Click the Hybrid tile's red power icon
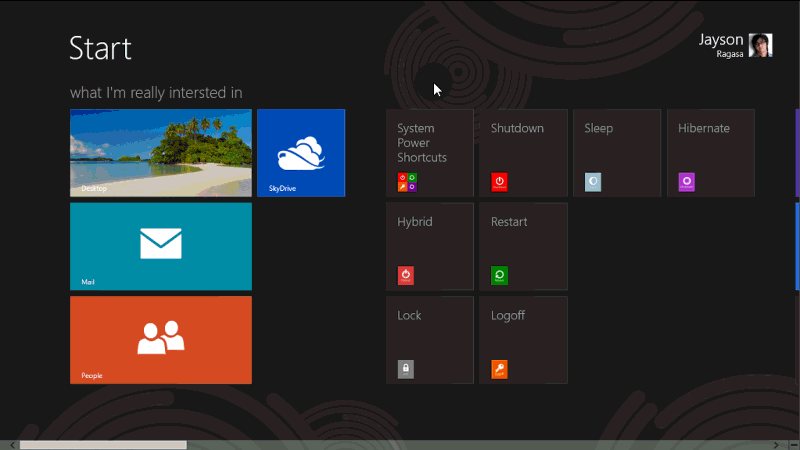The height and width of the screenshot is (450, 800). [x=406, y=276]
